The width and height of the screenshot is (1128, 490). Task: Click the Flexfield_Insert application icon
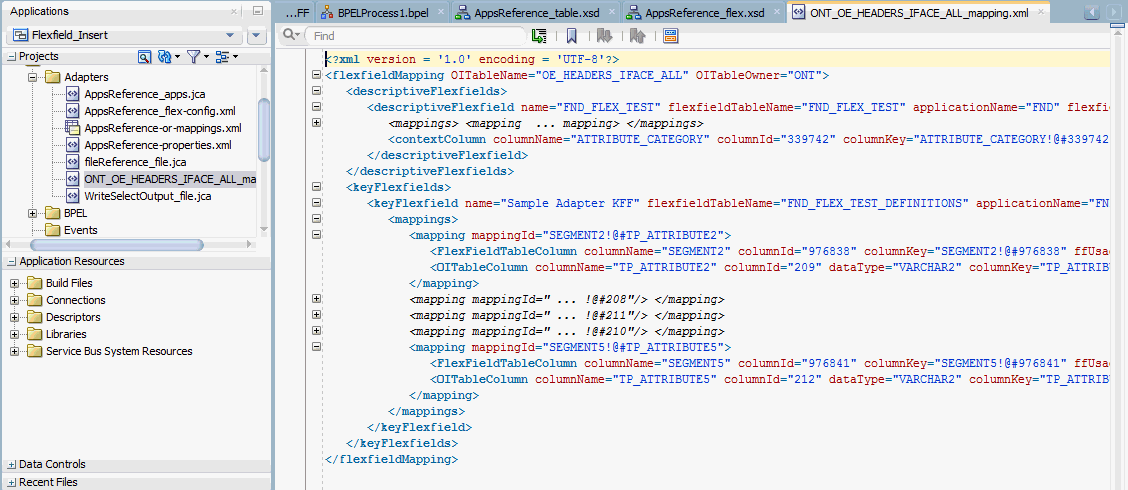pyautogui.click(x=20, y=35)
